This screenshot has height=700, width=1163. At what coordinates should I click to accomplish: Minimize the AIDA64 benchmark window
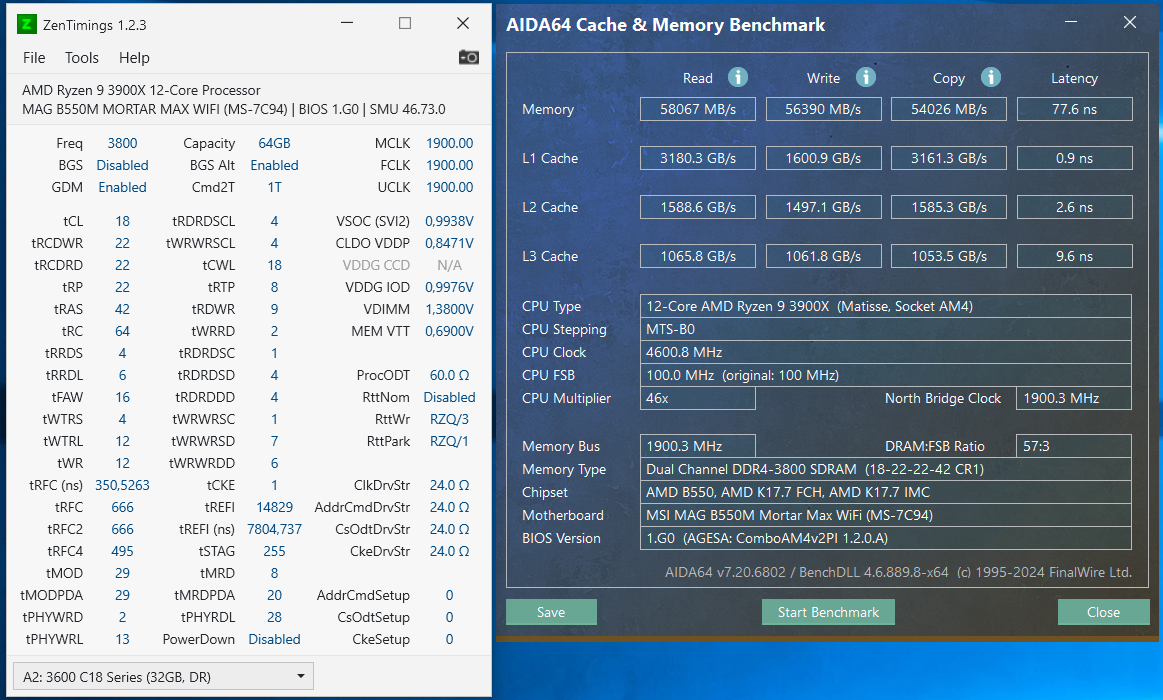(x=1071, y=22)
